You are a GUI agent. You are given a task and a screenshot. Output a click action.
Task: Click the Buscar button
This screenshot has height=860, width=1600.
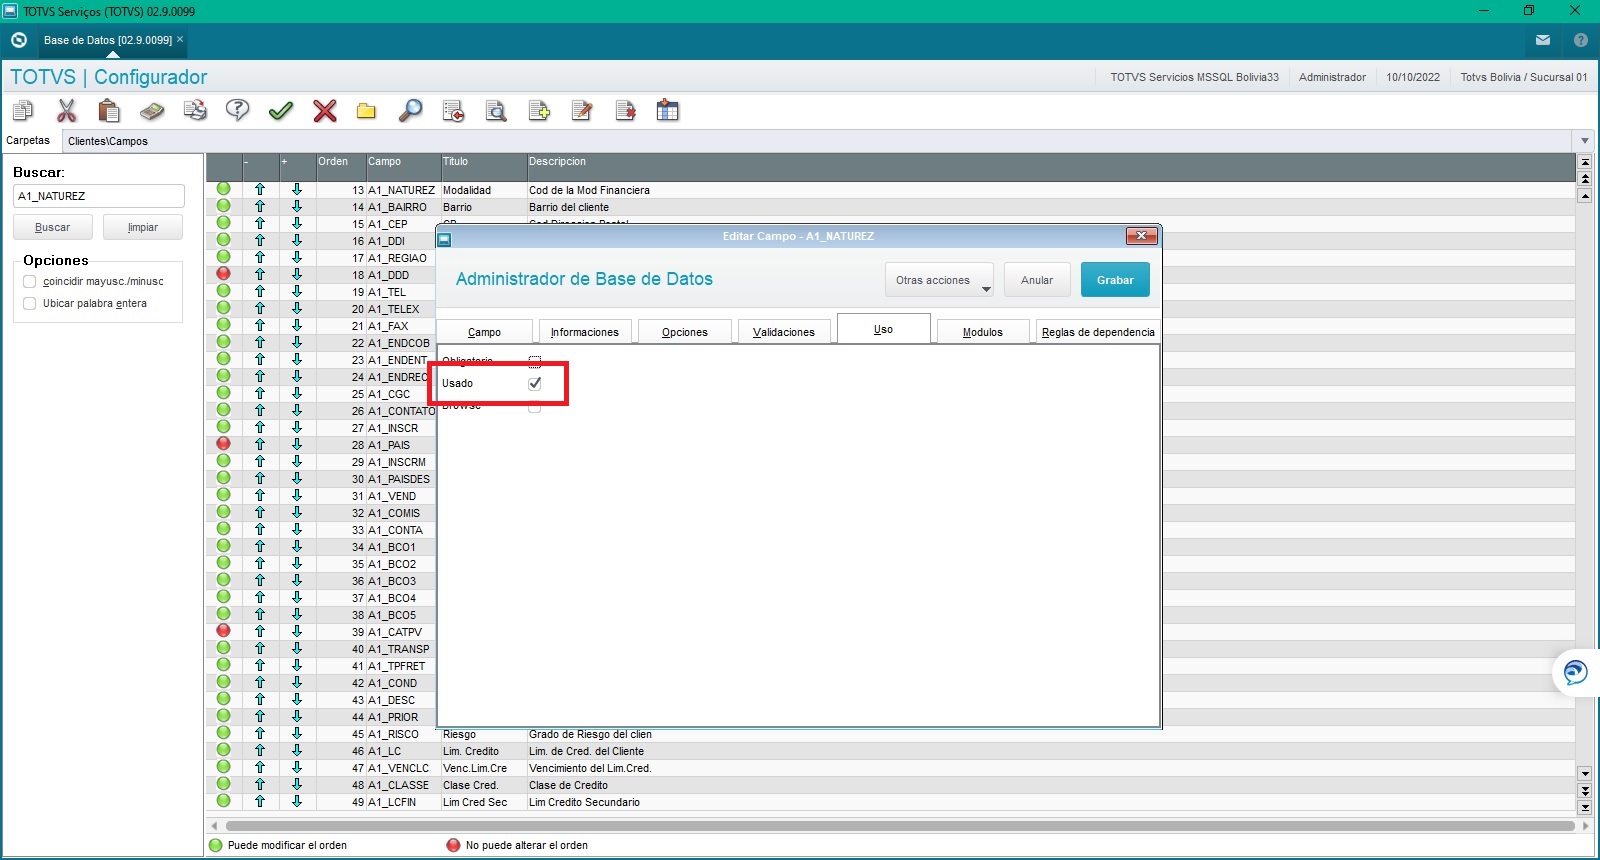tap(53, 227)
